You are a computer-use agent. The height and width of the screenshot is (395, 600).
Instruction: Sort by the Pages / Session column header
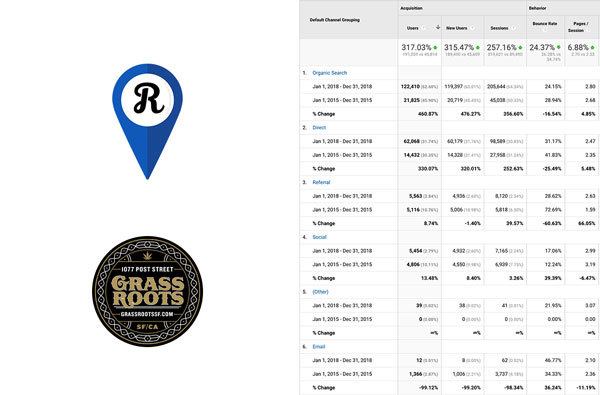(579, 27)
